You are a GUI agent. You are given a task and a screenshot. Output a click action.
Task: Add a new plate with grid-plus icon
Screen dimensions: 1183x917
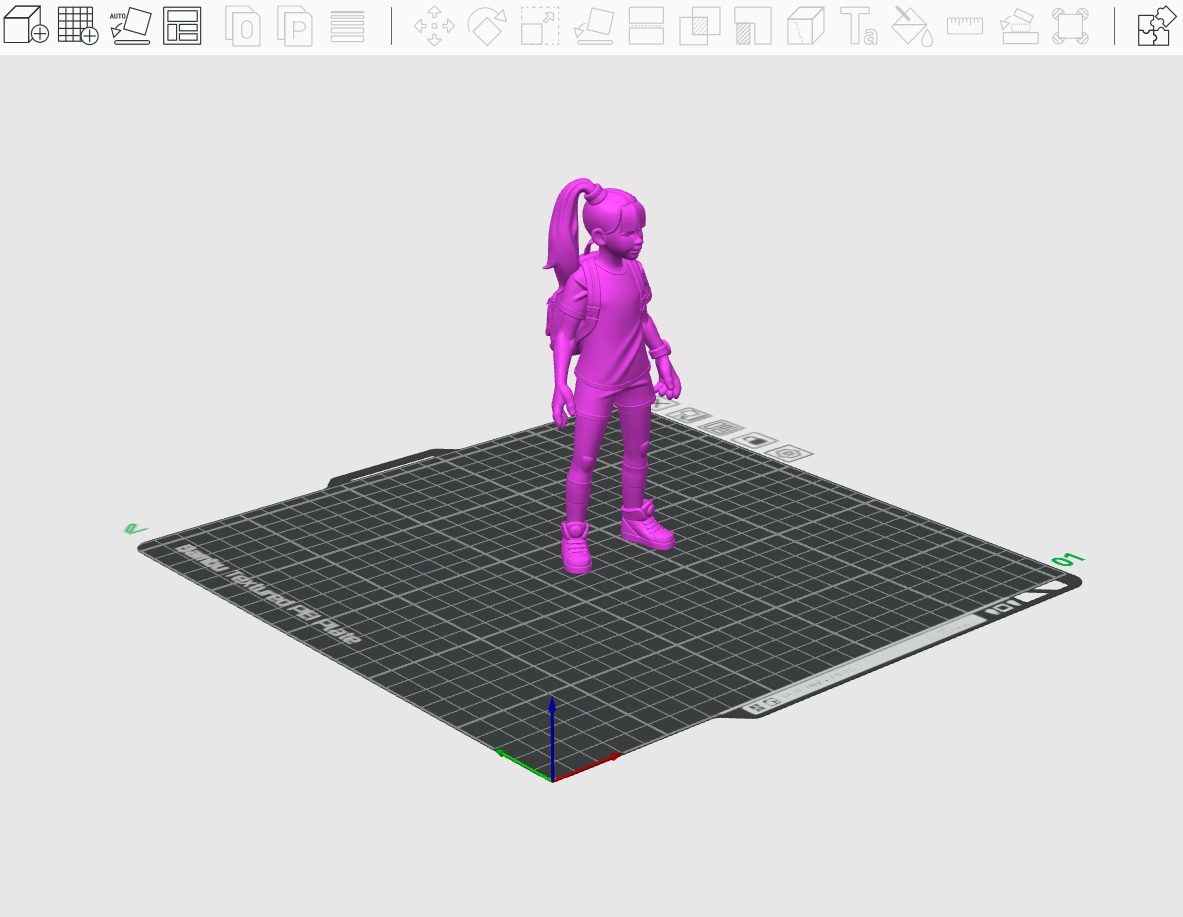78,25
